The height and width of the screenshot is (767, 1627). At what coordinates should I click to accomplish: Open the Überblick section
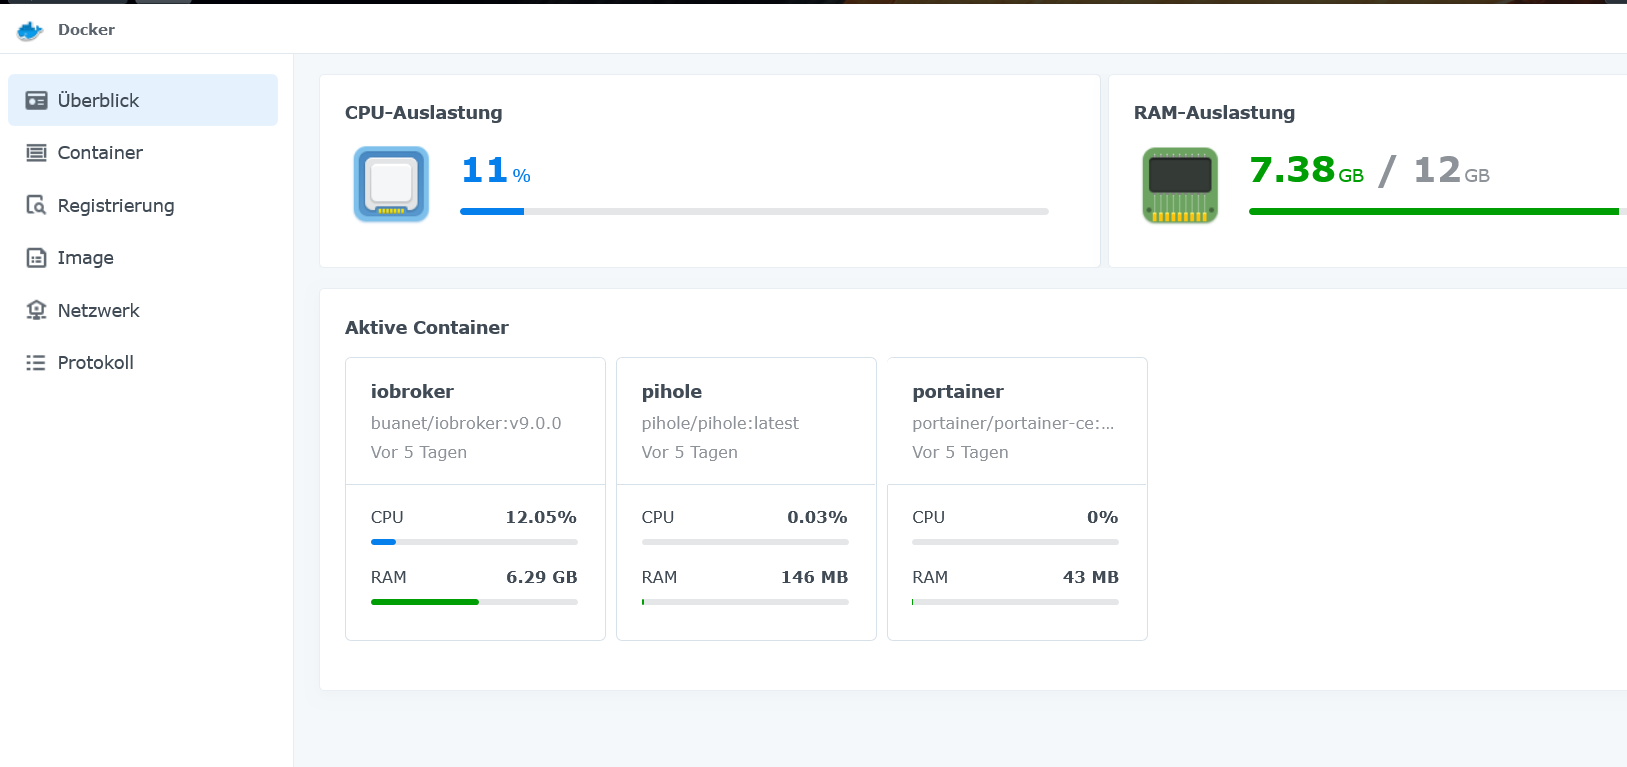pyautogui.click(x=143, y=100)
